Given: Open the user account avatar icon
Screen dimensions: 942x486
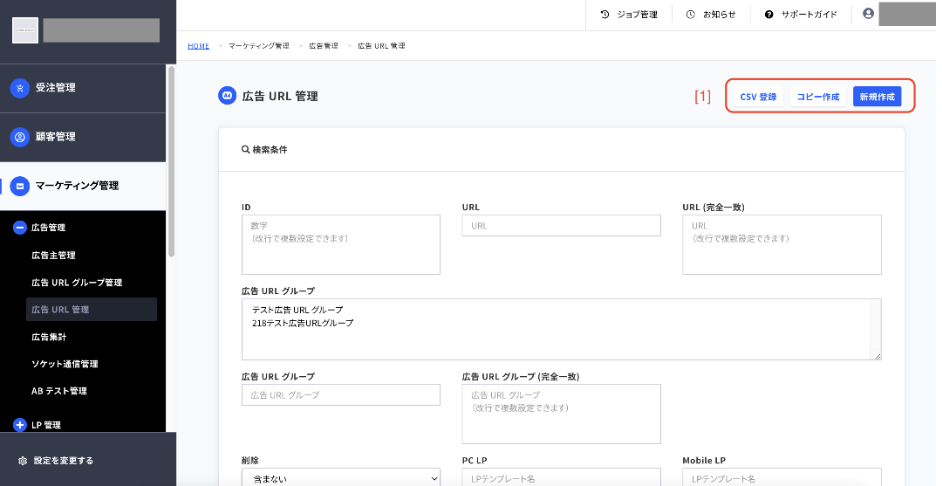Looking at the screenshot, I should [868, 13].
